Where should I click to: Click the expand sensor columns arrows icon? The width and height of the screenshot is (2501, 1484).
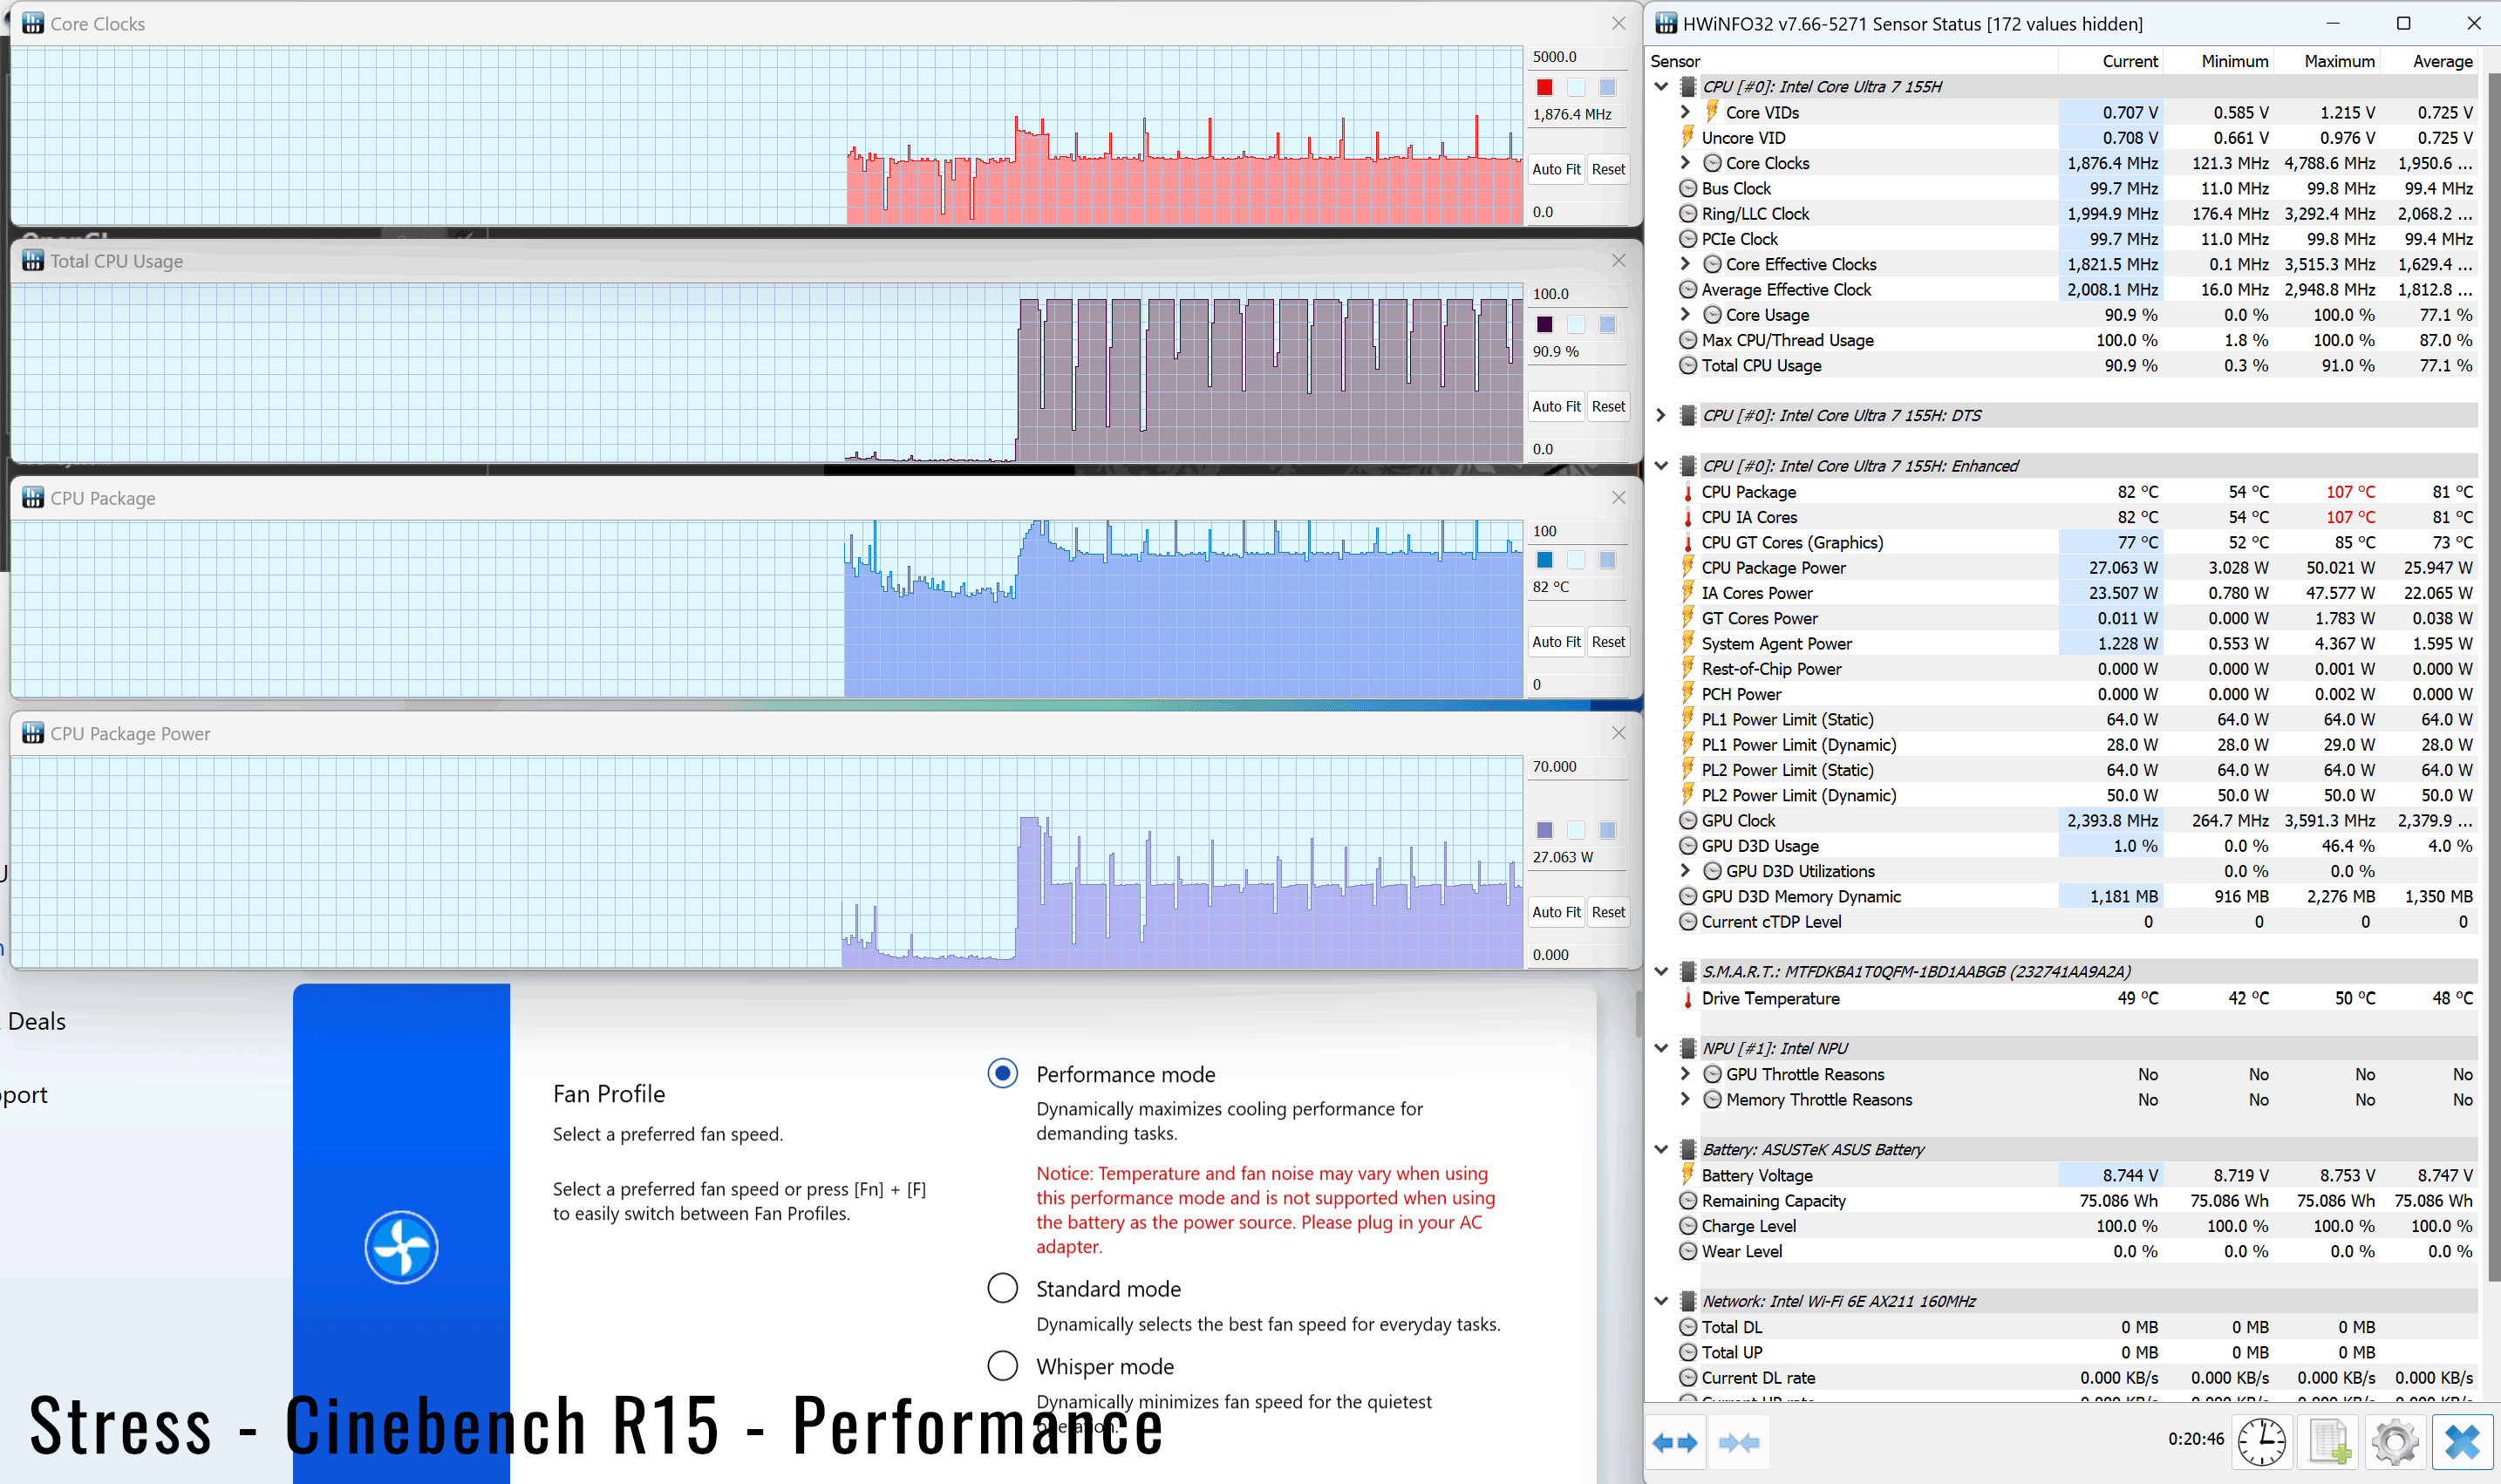(x=1675, y=1442)
